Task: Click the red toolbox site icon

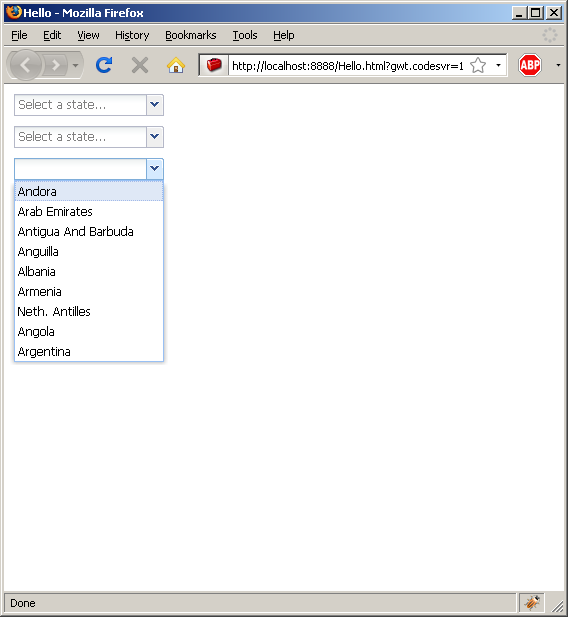Action: pos(214,65)
